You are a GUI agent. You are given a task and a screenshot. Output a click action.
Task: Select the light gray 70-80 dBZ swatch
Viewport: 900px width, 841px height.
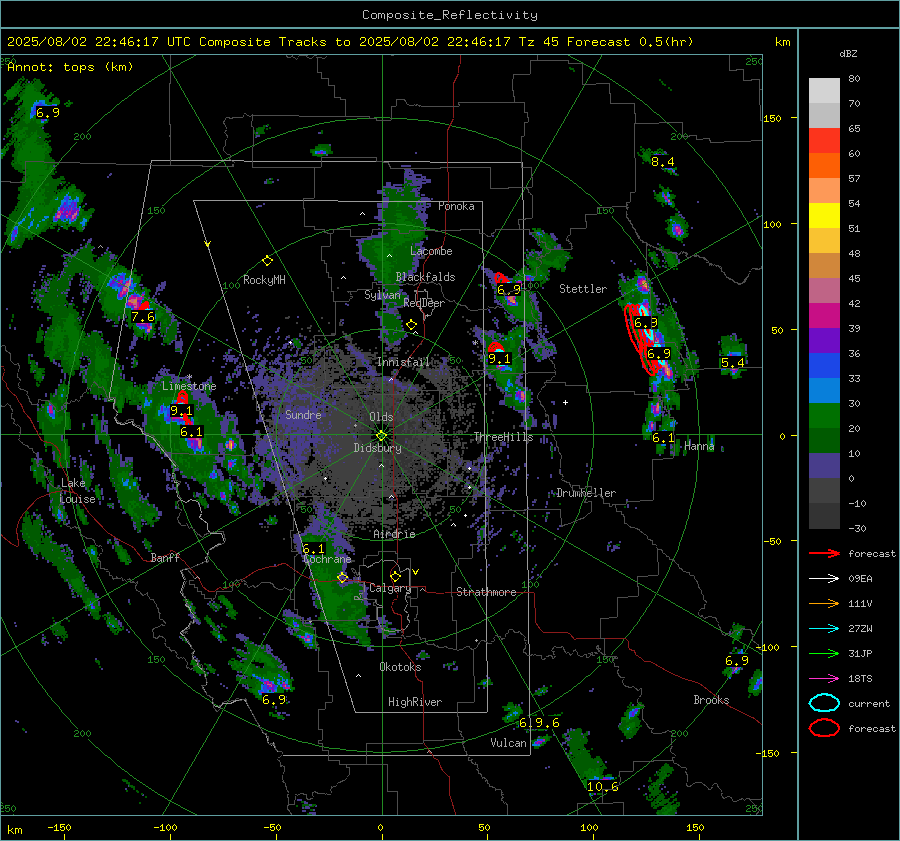pos(824,91)
